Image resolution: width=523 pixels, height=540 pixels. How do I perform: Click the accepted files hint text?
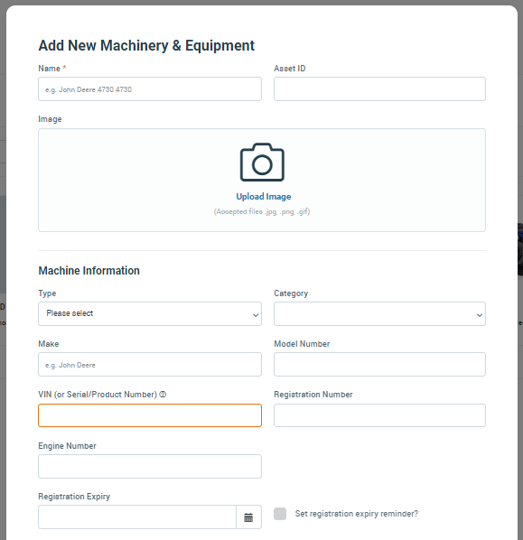click(x=262, y=211)
